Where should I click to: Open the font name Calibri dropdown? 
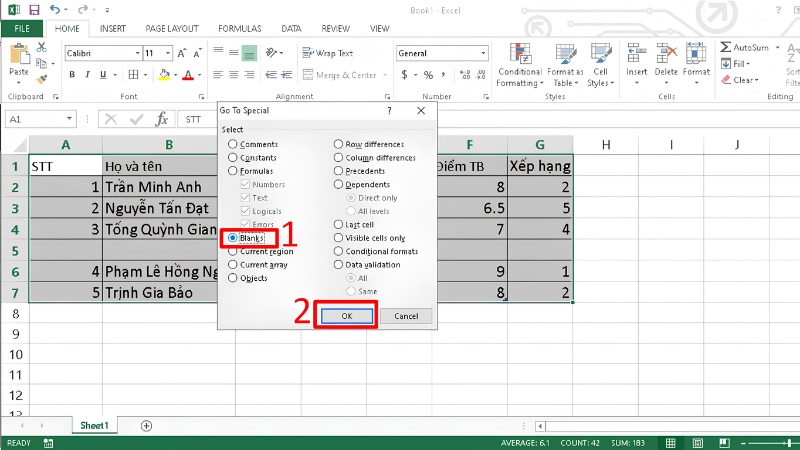(x=137, y=53)
